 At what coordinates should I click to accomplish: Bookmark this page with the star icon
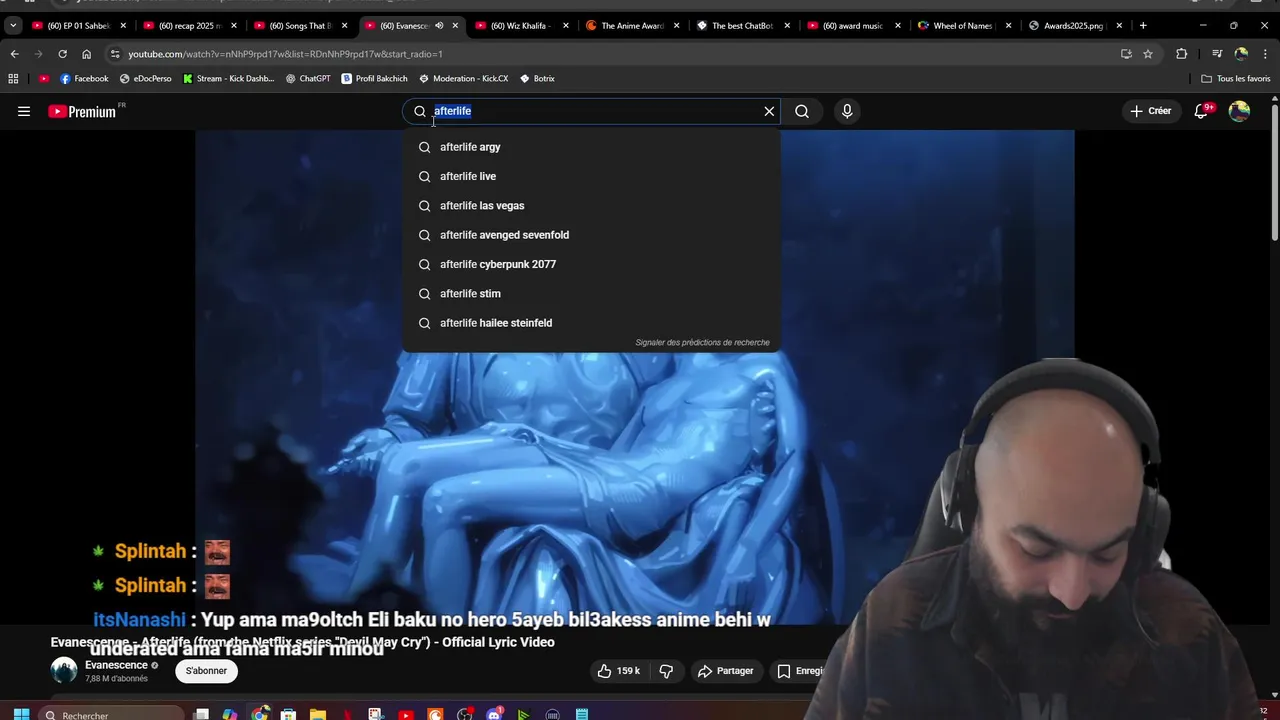[x=1148, y=54]
